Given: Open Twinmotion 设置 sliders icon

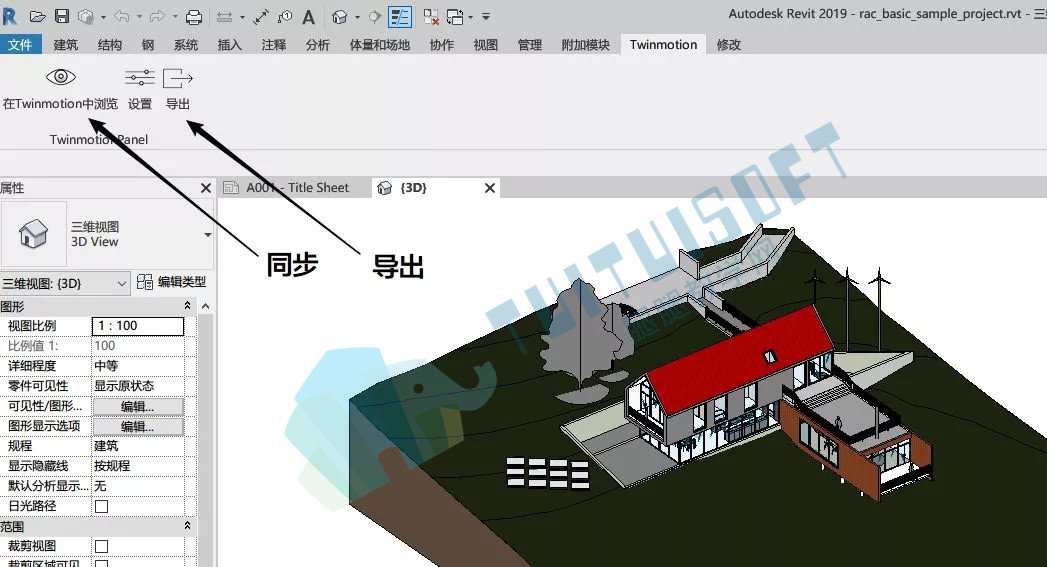Looking at the screenshot, I should click(140, 77).
